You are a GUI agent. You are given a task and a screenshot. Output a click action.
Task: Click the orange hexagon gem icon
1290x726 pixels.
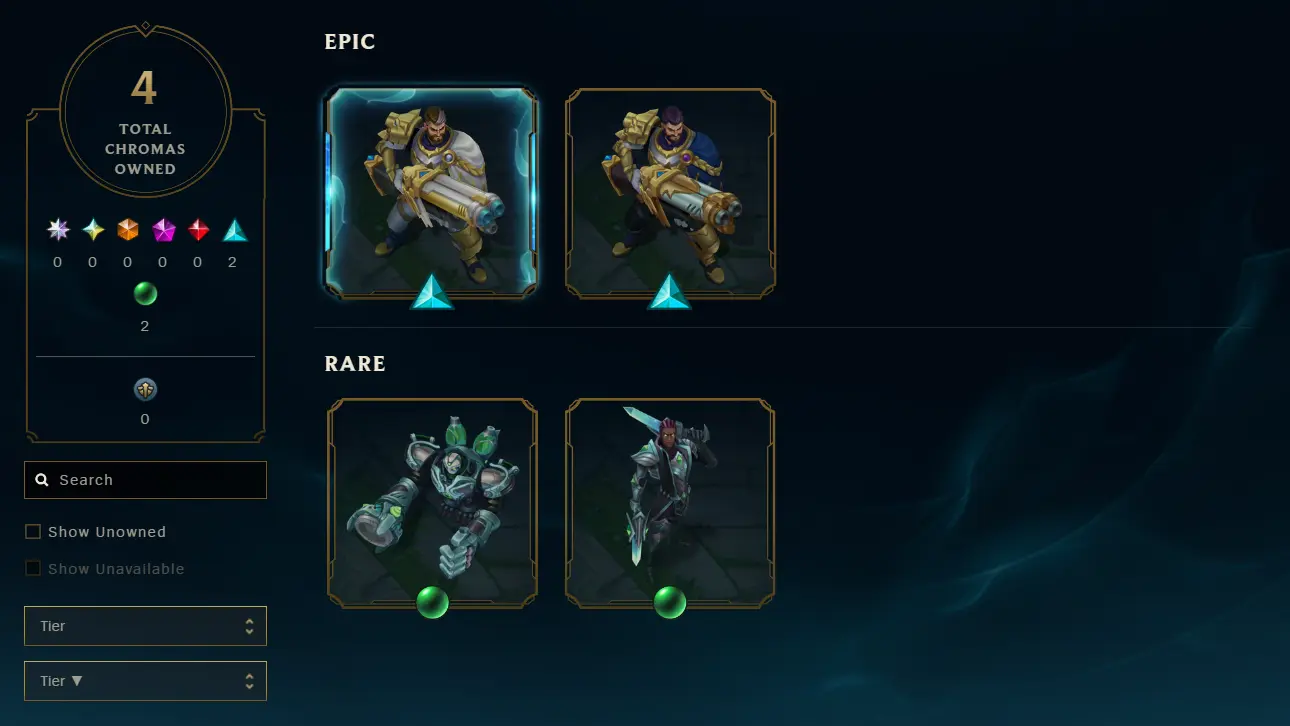click(x=128, y=230)
